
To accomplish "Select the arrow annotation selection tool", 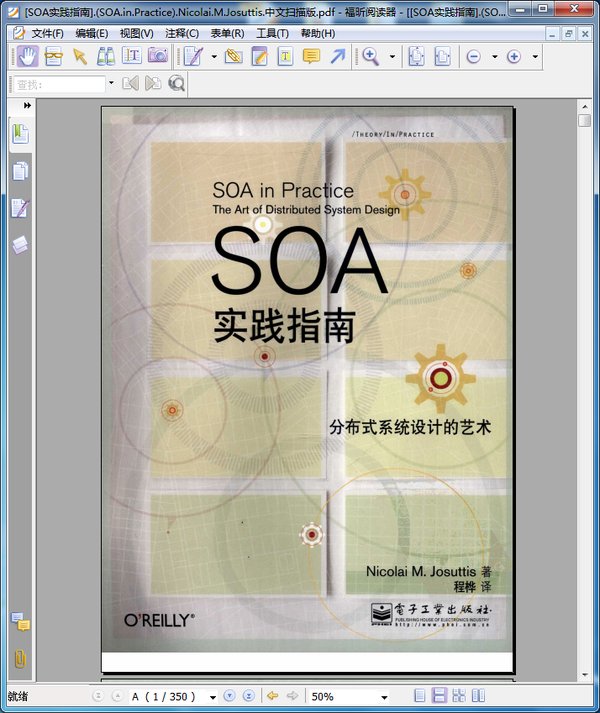I will 80,57.
